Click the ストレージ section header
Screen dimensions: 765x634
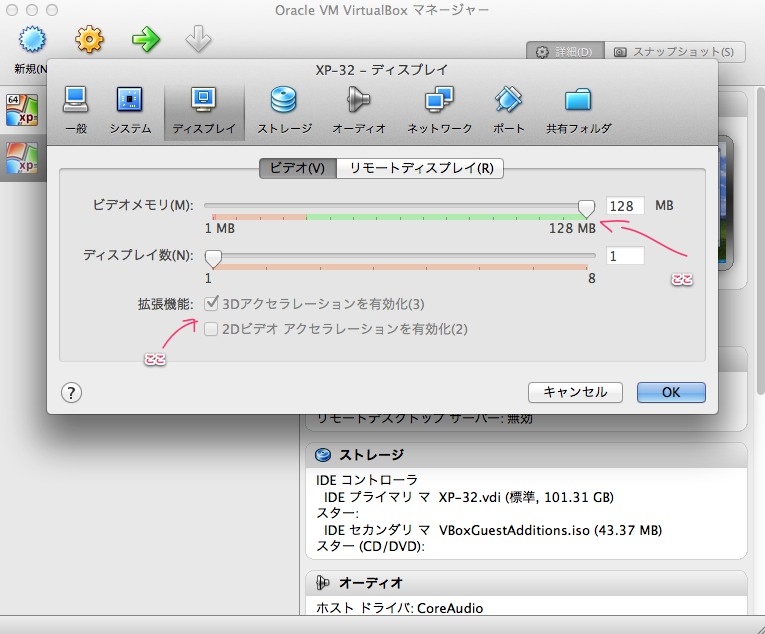coord(526,455)
